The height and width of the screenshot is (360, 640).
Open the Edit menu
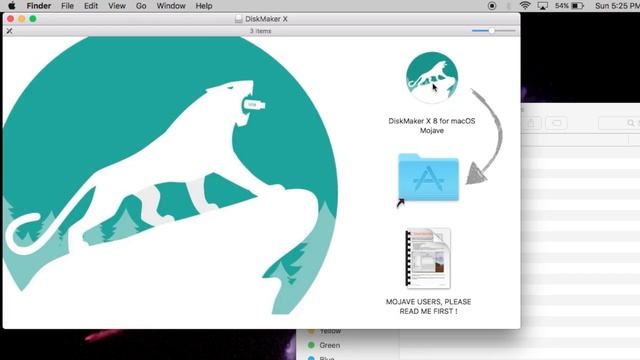click(91, 6)
